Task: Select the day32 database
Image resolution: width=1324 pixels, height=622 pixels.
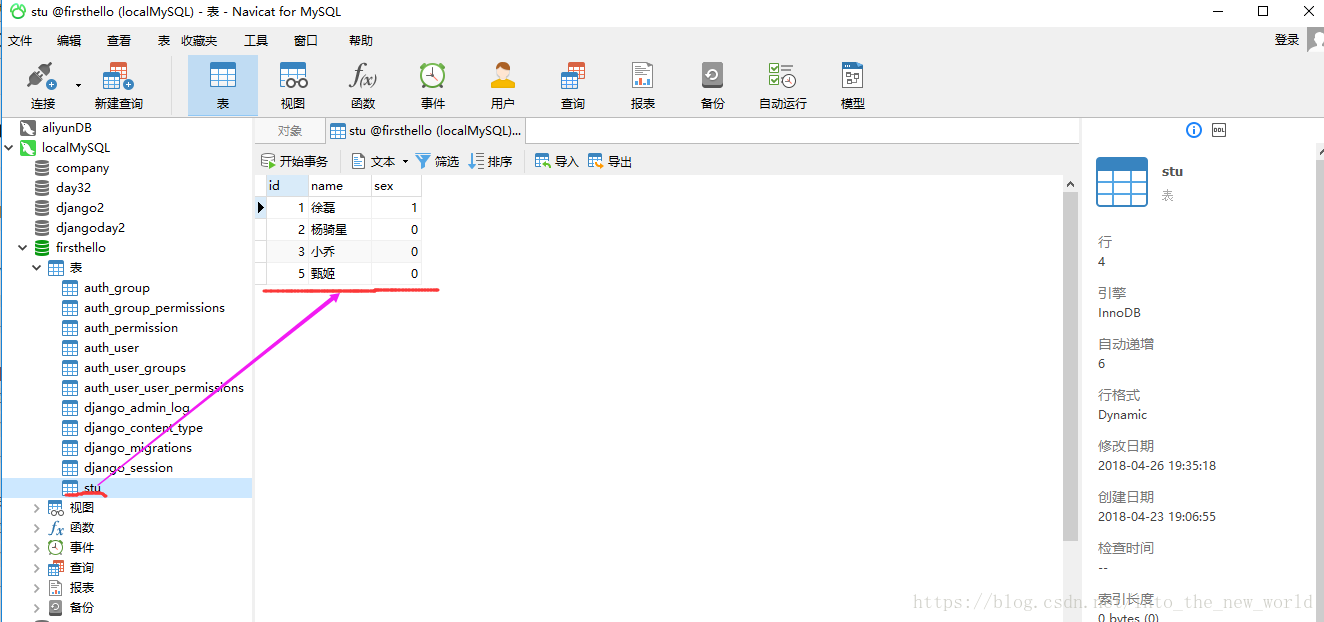Action: (x=73, y=188)
